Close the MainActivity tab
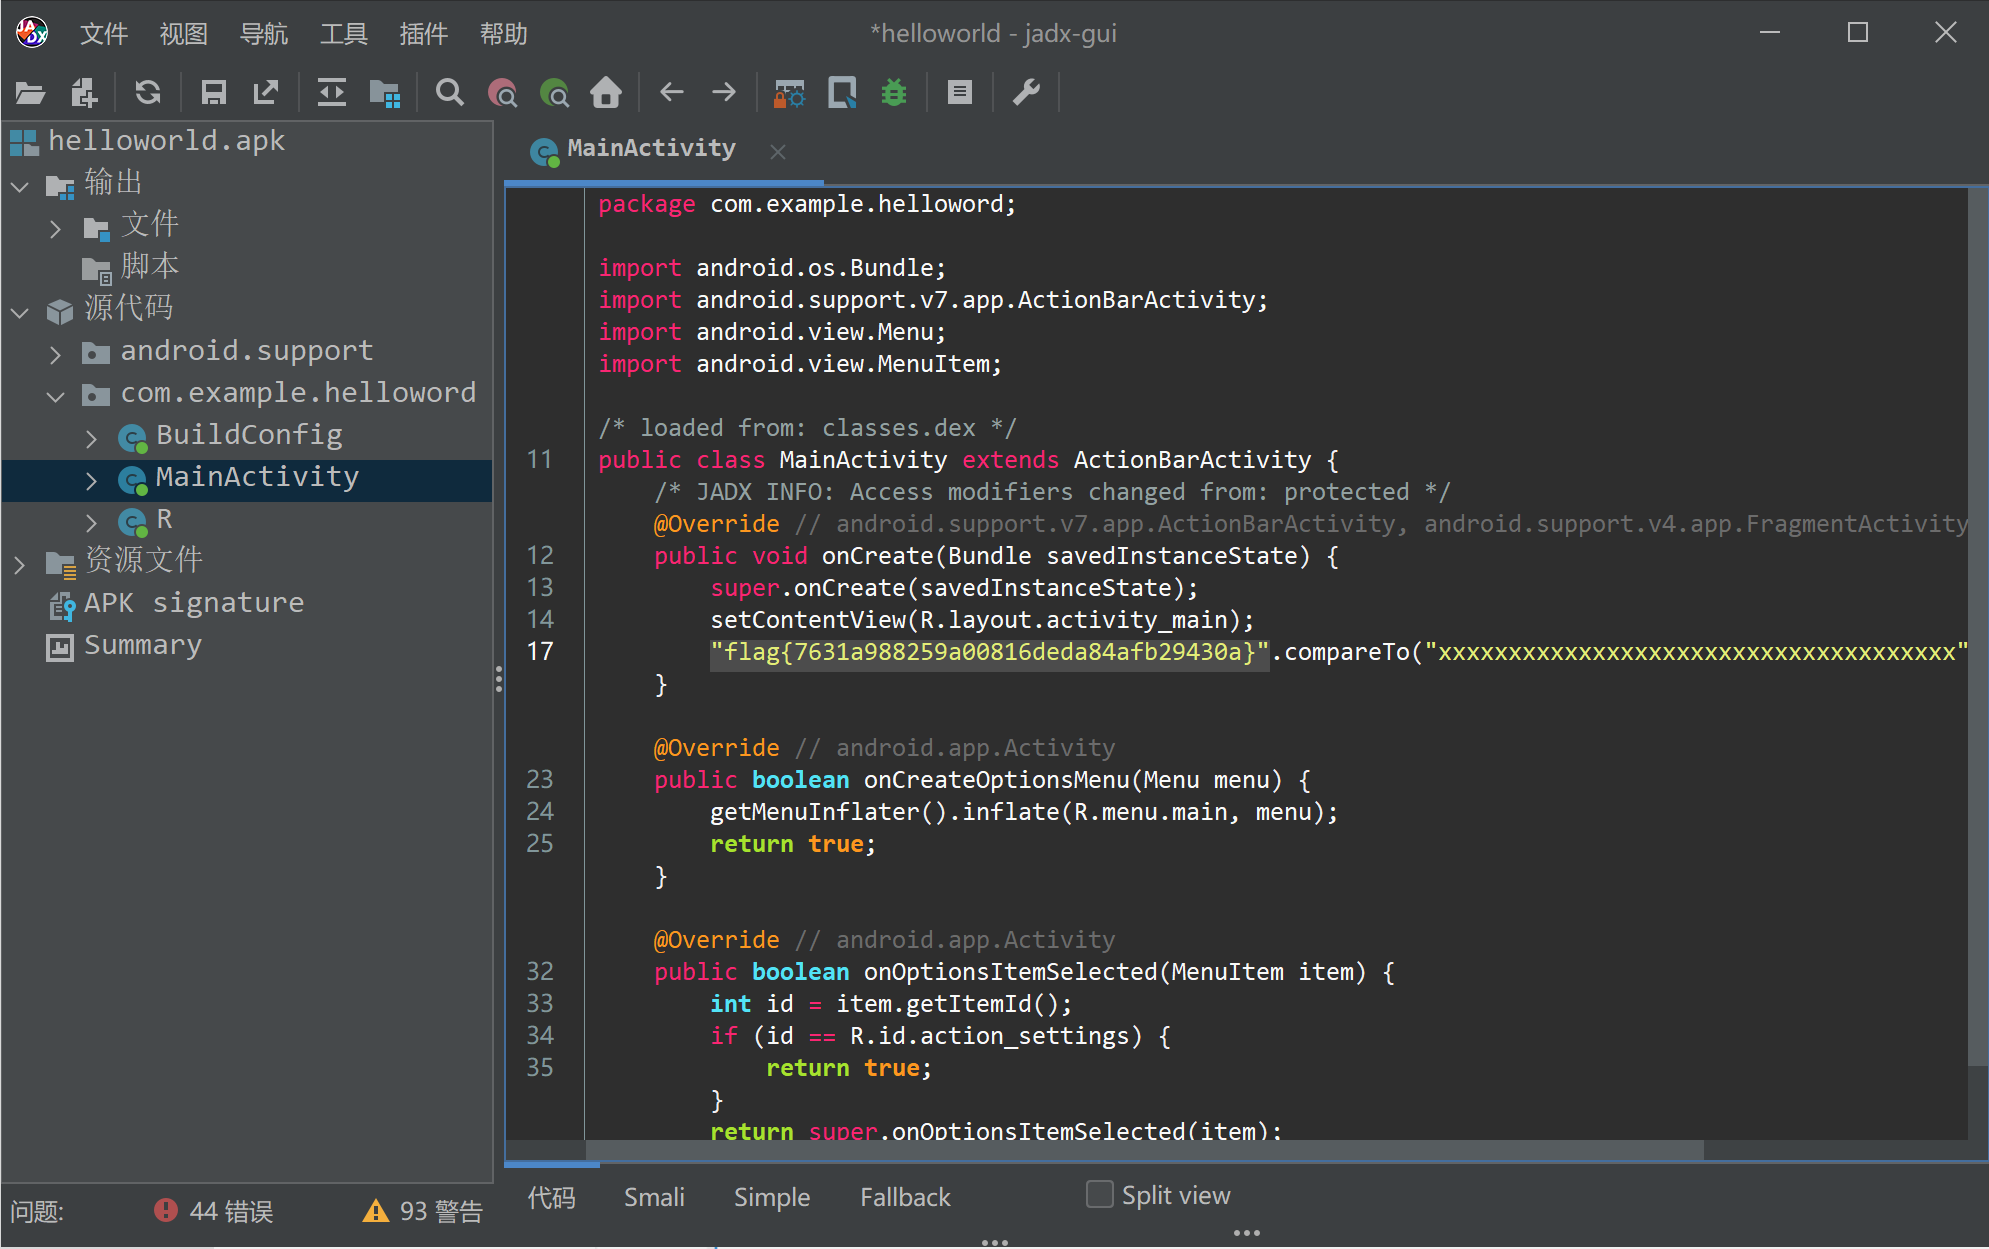This screenshot has width=1989, height=1249. [x=778, y=151]
